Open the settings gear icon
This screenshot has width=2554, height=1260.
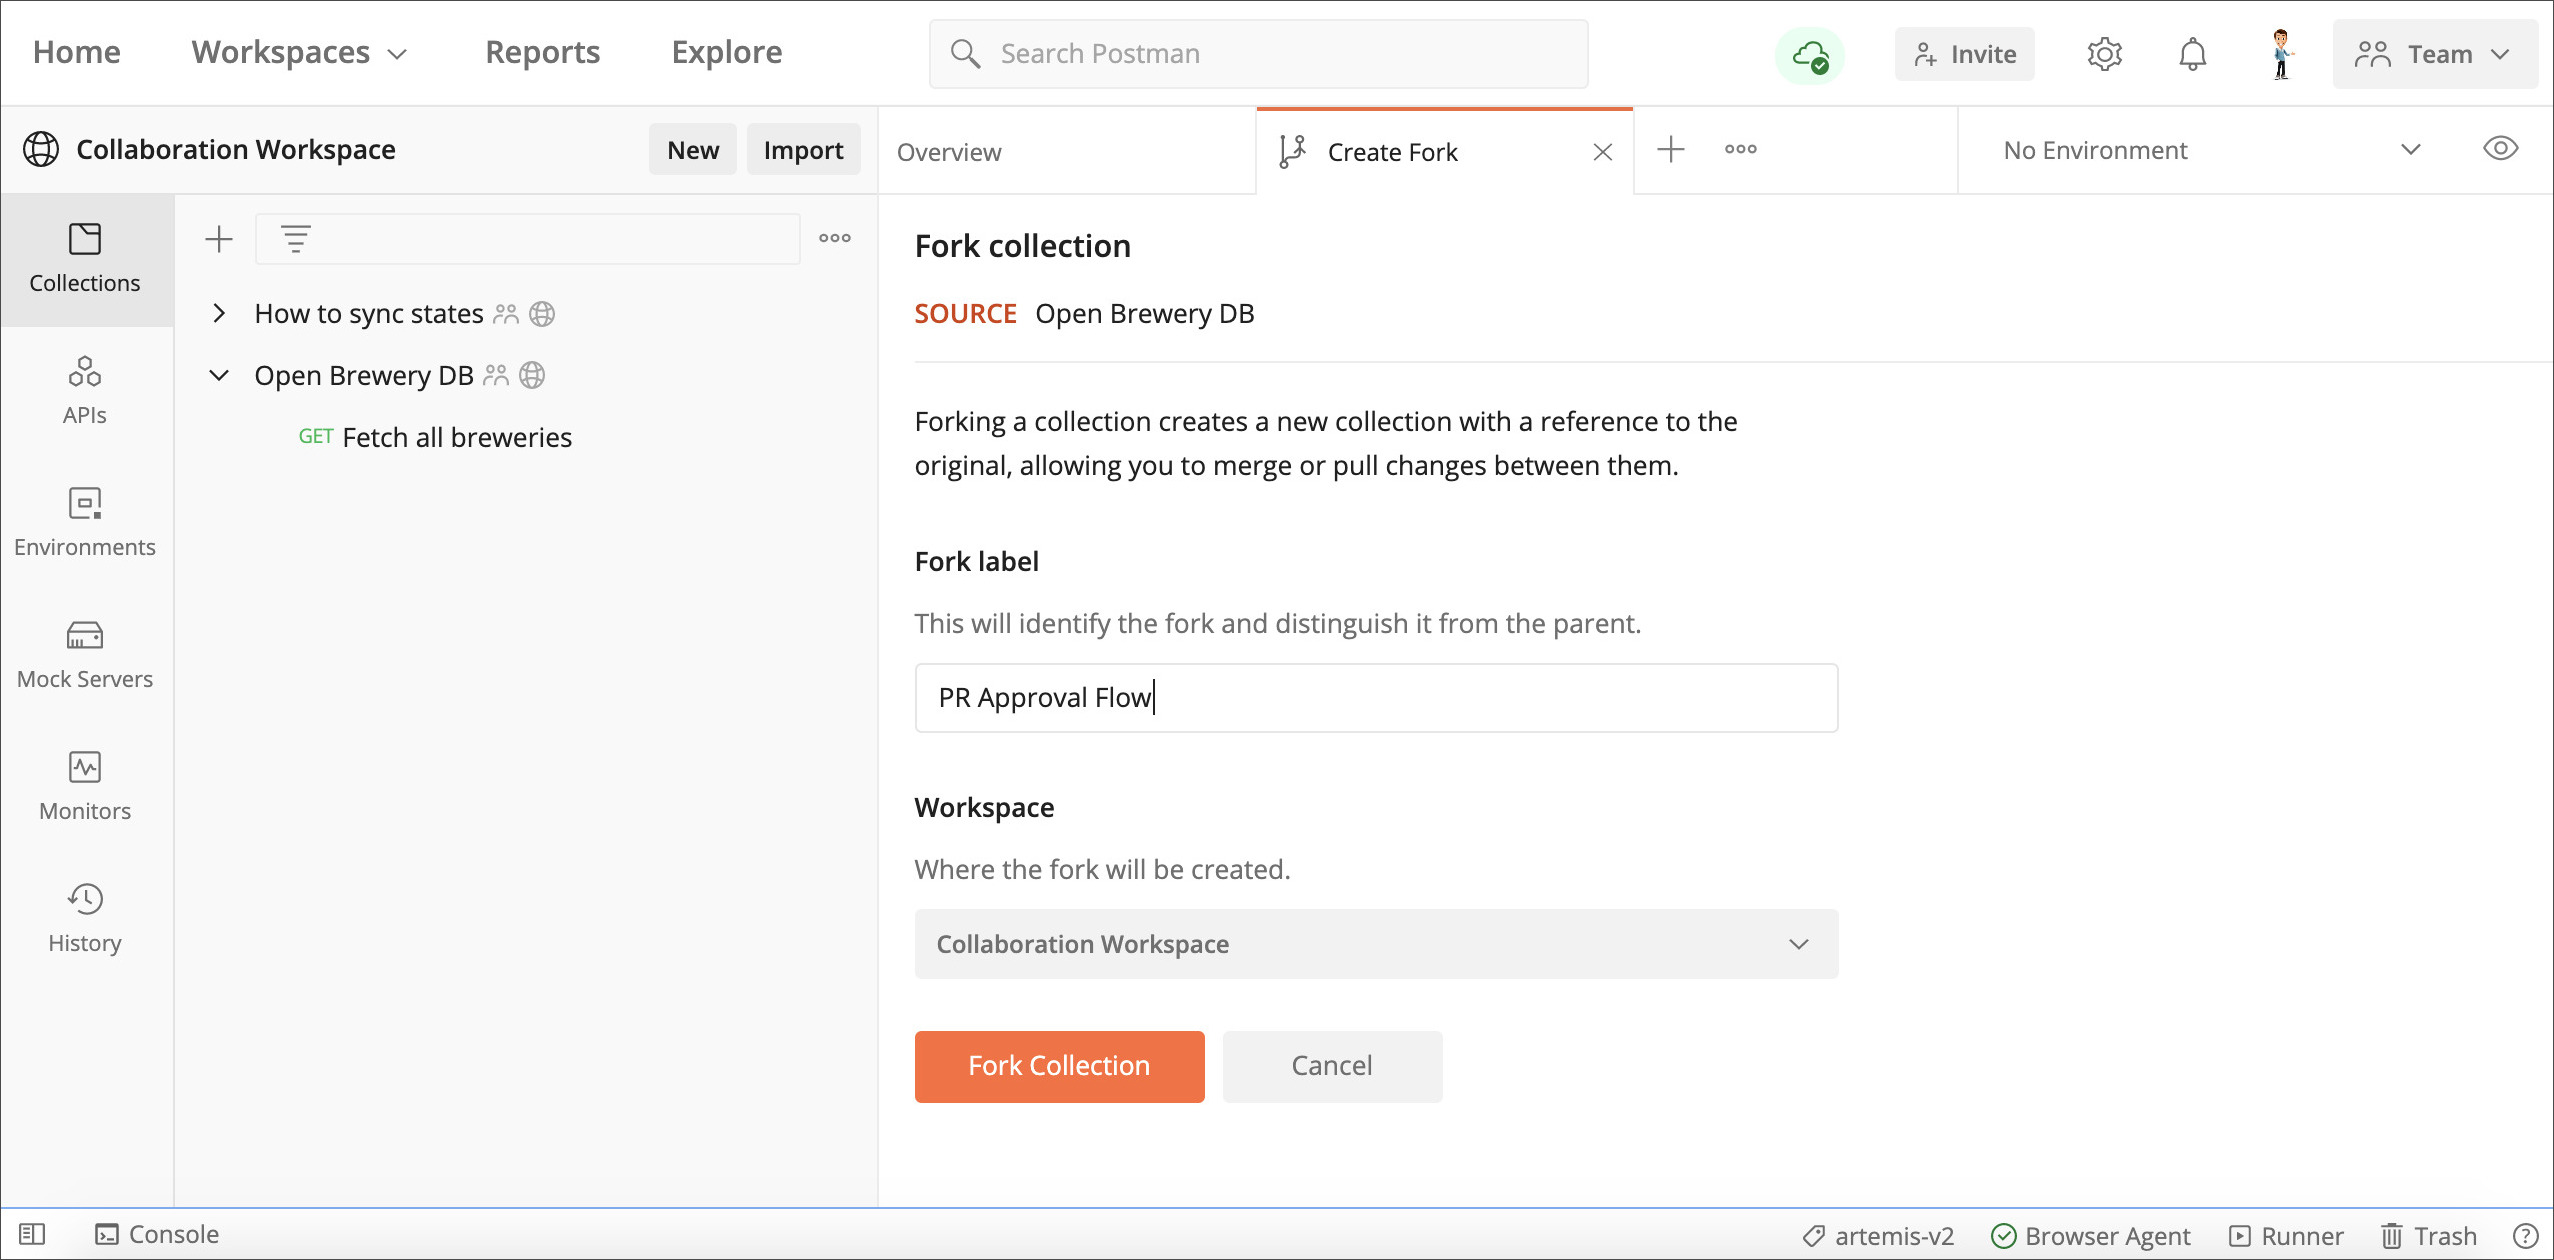pyautogui.click(x=2104, y=54)
